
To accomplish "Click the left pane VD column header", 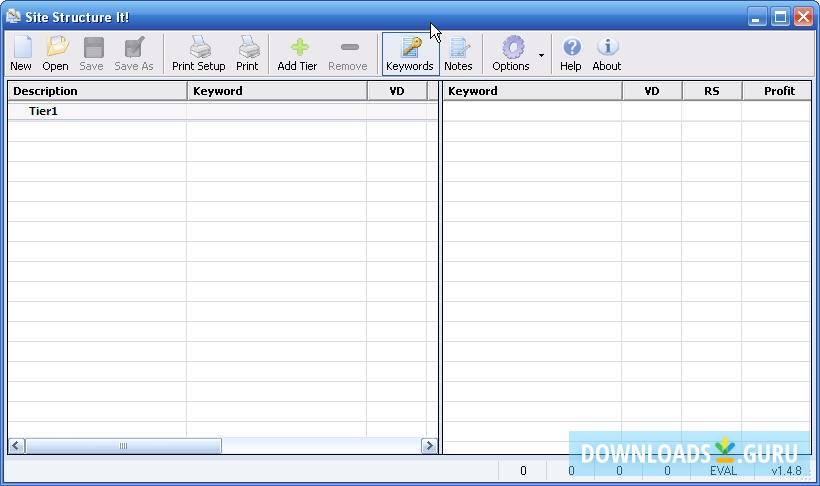I will pyautogui.click(x=397, y=91).
